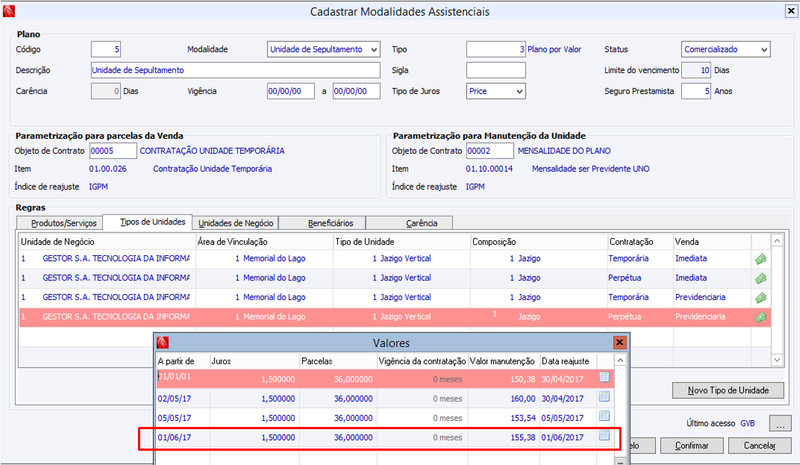800x465 pixels.
Task: Click the money icon on the highlighted Perpétua Previdenciaria row
Action: tap(761, 317)
